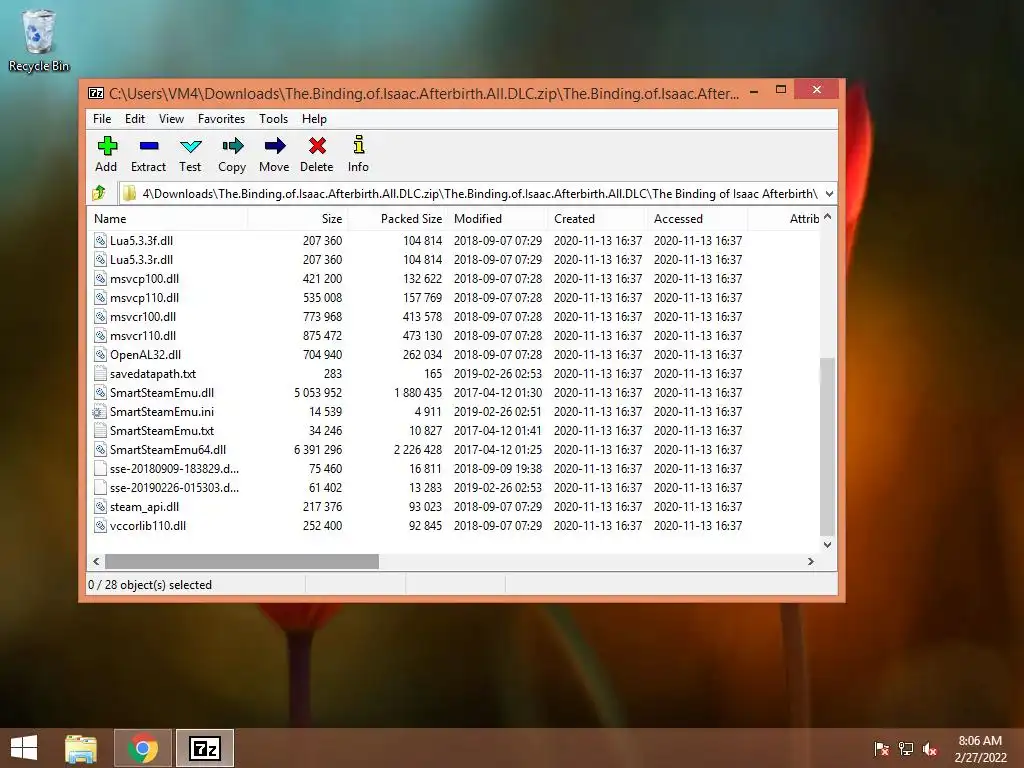The image size is (1024, 768).
Task: Expand the address bar path dropdown
Action: [x=829, y=194]
